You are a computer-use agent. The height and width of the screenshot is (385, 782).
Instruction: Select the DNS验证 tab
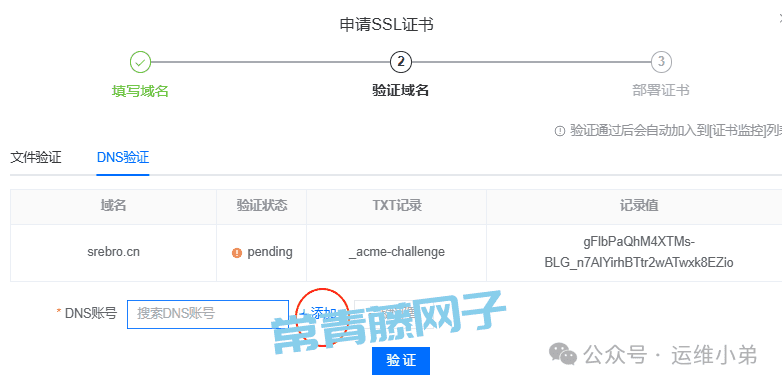tap(123, 158)
